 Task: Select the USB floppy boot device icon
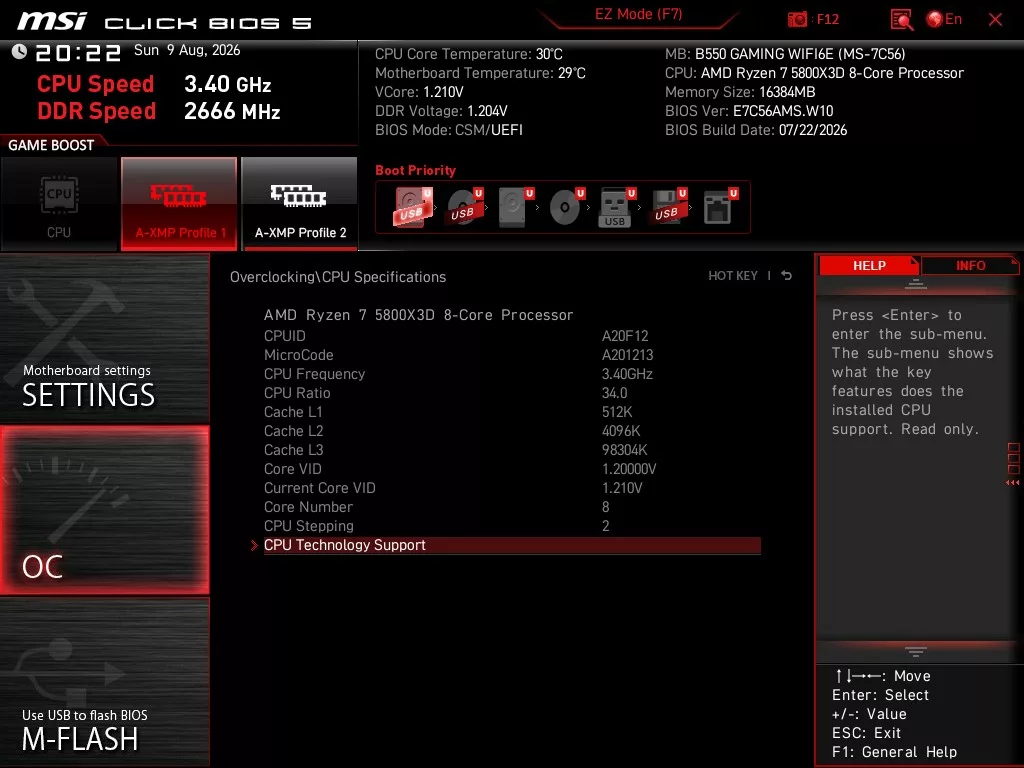(x=668, y=207)
